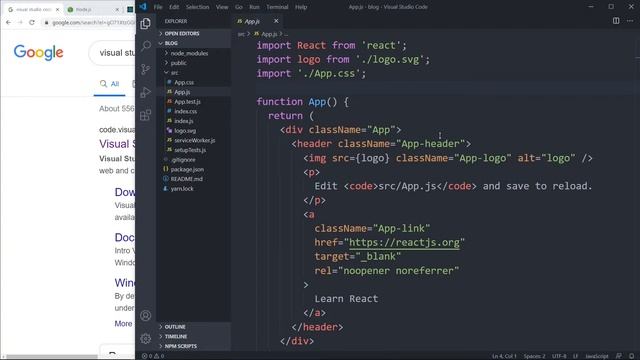The width and height of the screenshot is (640, 360).
Task: Switch to the Node.js browser tab
Action: point(93,9)
